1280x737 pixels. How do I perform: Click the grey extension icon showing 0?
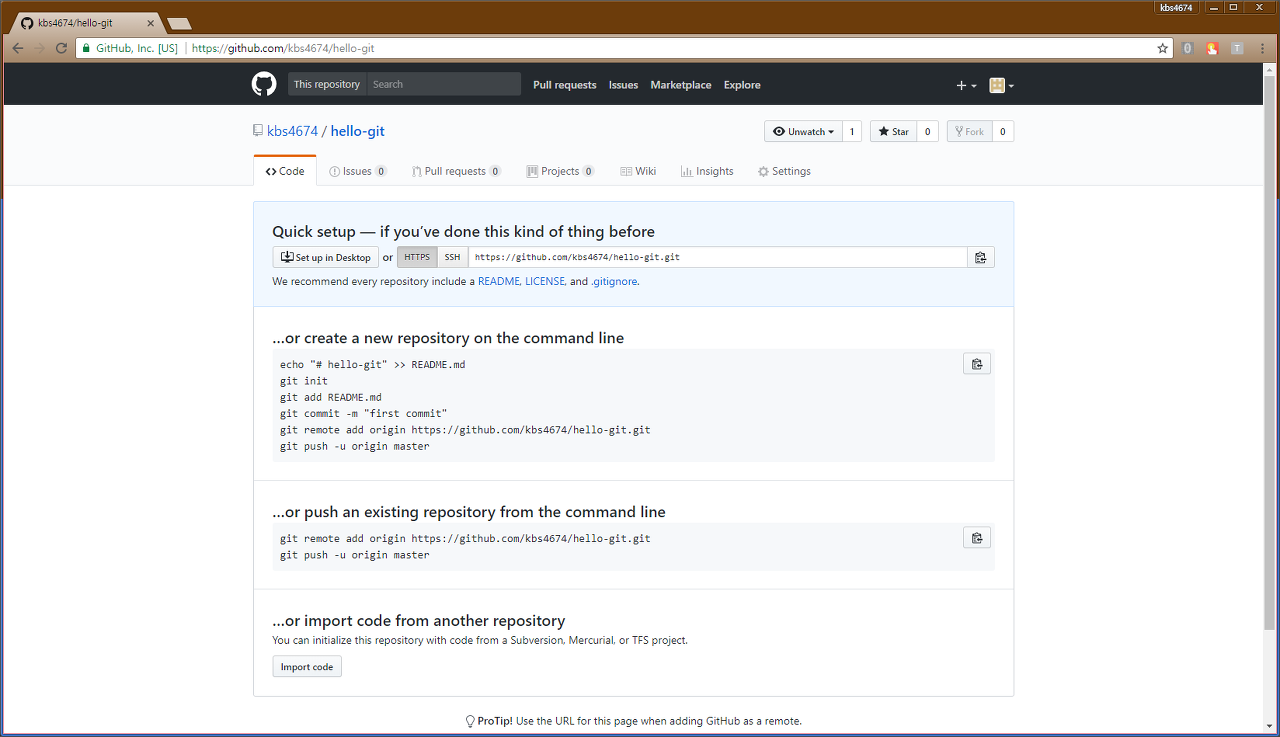click(x=1187, y=48)
